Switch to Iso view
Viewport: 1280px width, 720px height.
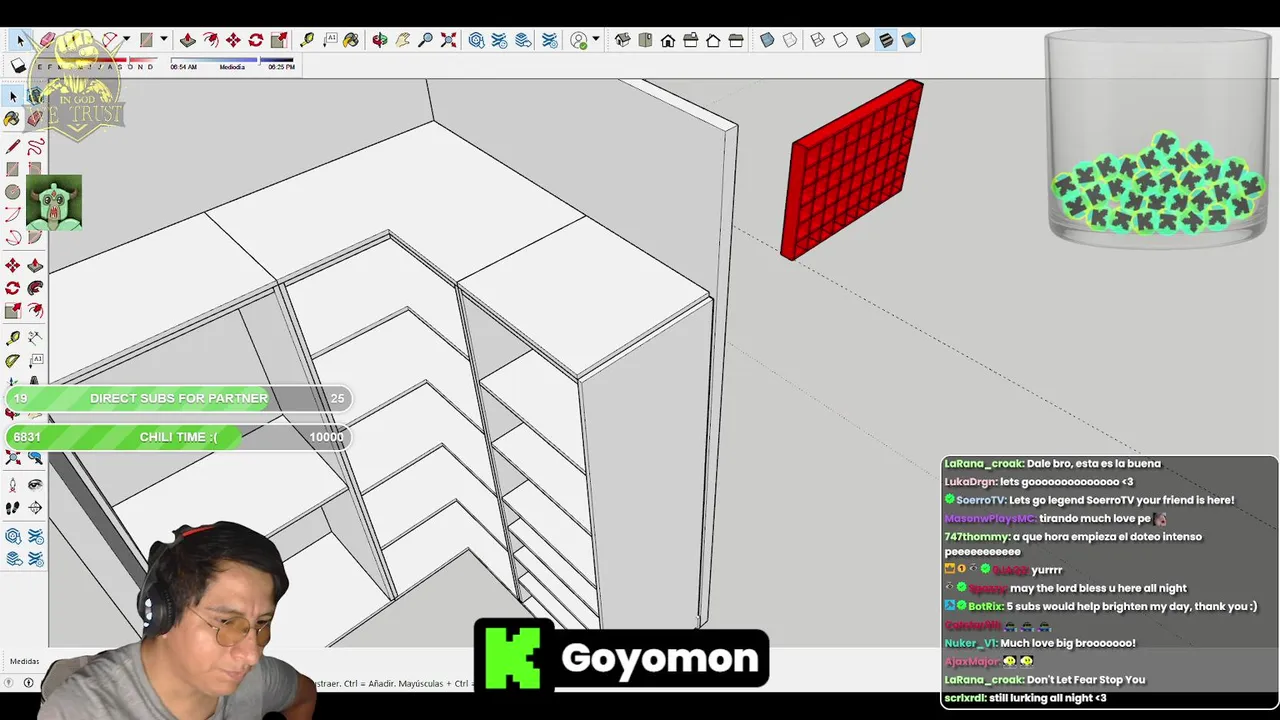click(x=622, y=40)
